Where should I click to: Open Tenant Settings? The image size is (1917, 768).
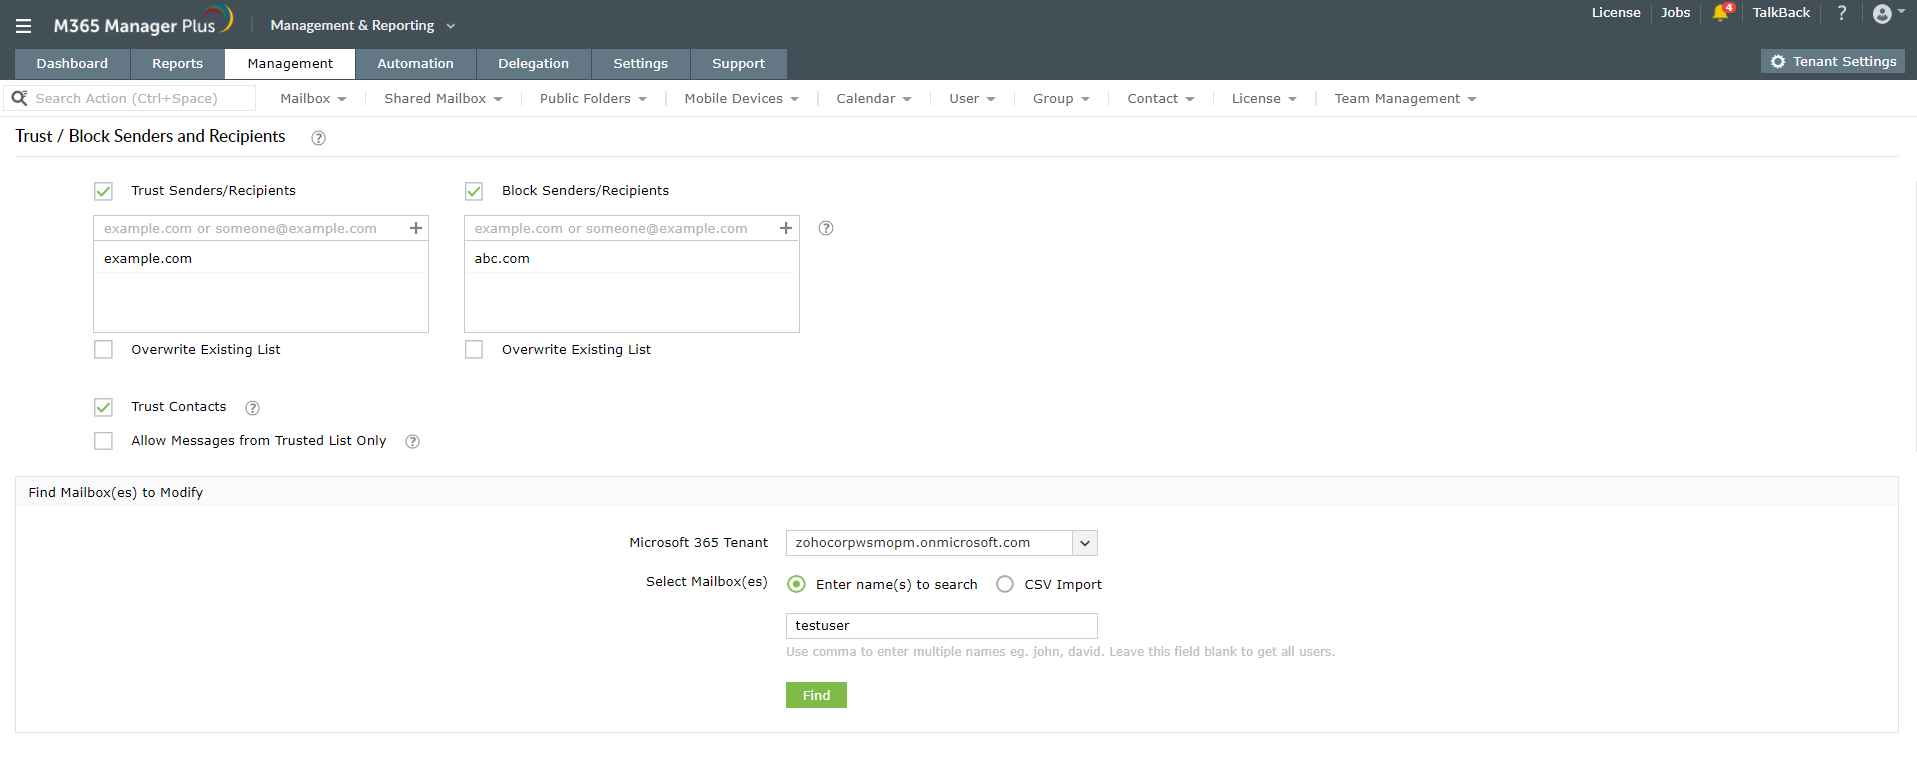[1833, 61]
